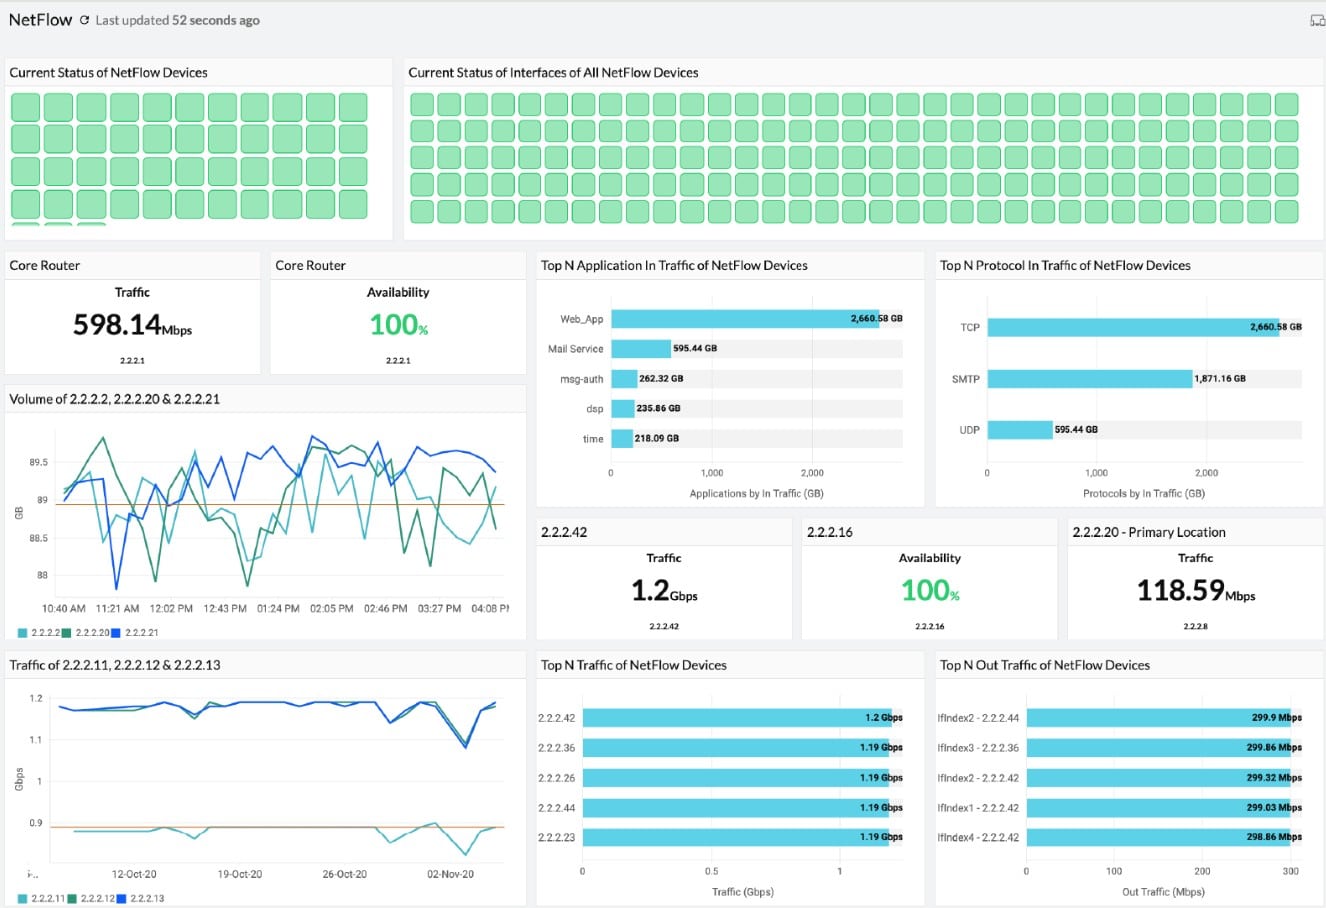Select '2.2.2.20 - Primary Location' widget title
This screenshot has height=908, width=1326.
1149,532
